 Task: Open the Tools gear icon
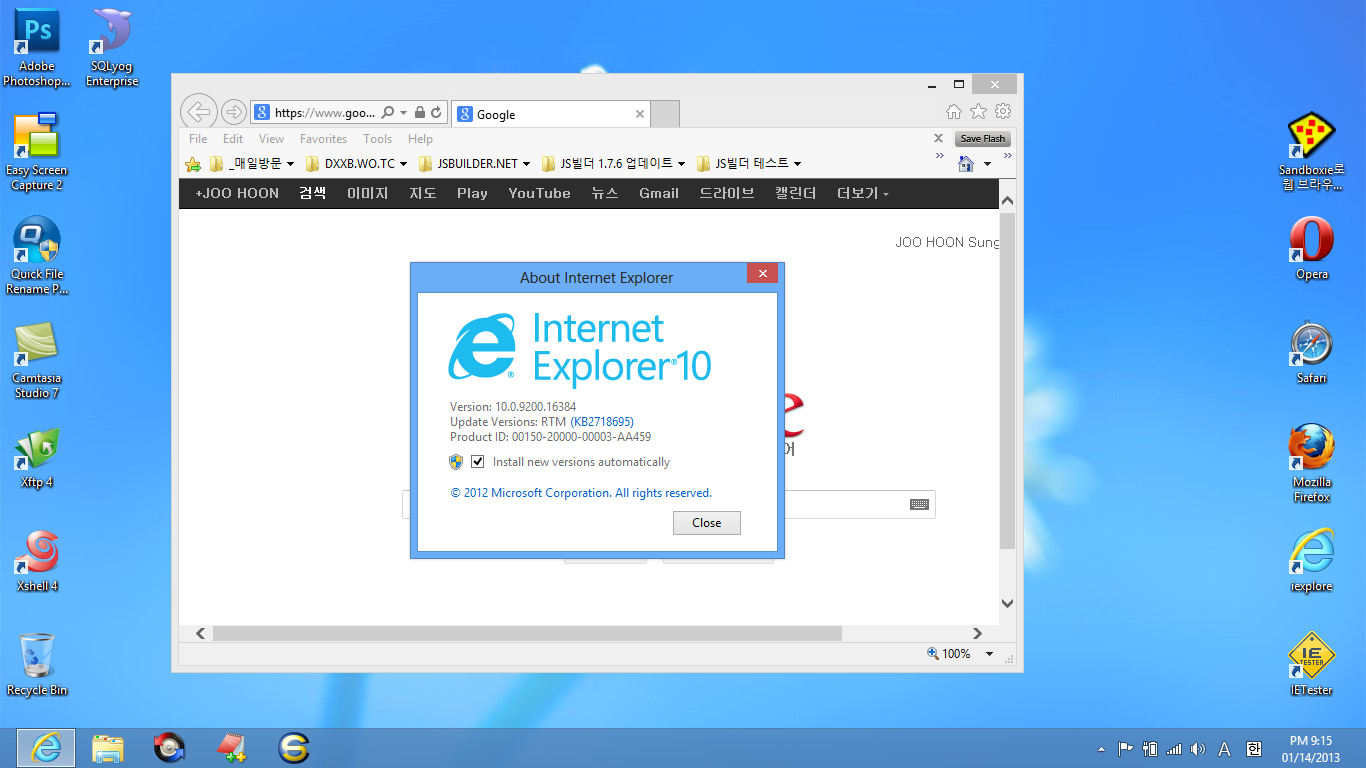(x=1003, y=112)
